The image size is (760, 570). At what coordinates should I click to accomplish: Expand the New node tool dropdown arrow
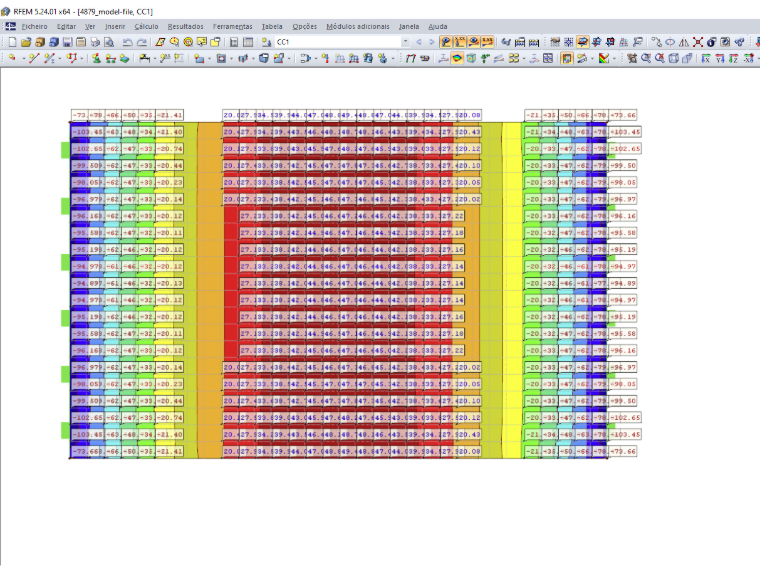click(x=23, y=58)
